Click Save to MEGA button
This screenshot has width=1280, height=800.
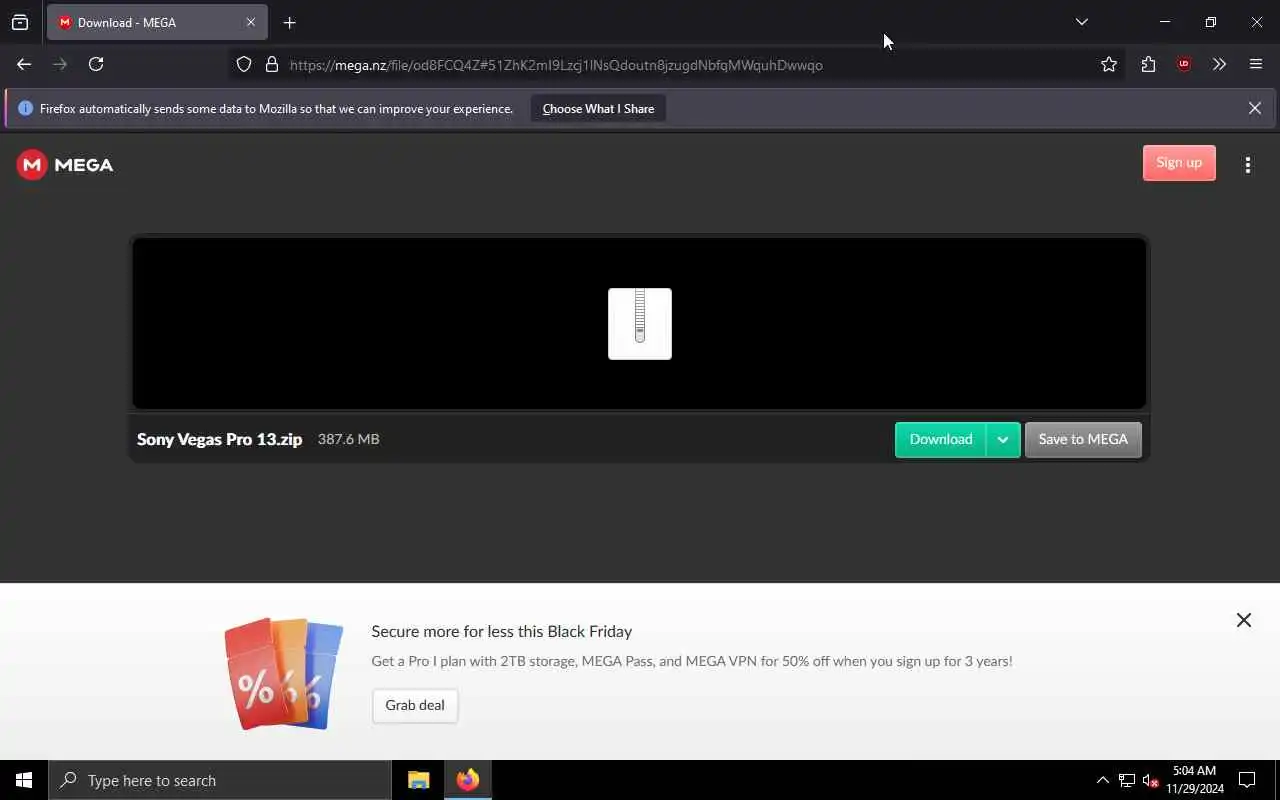1083,439
